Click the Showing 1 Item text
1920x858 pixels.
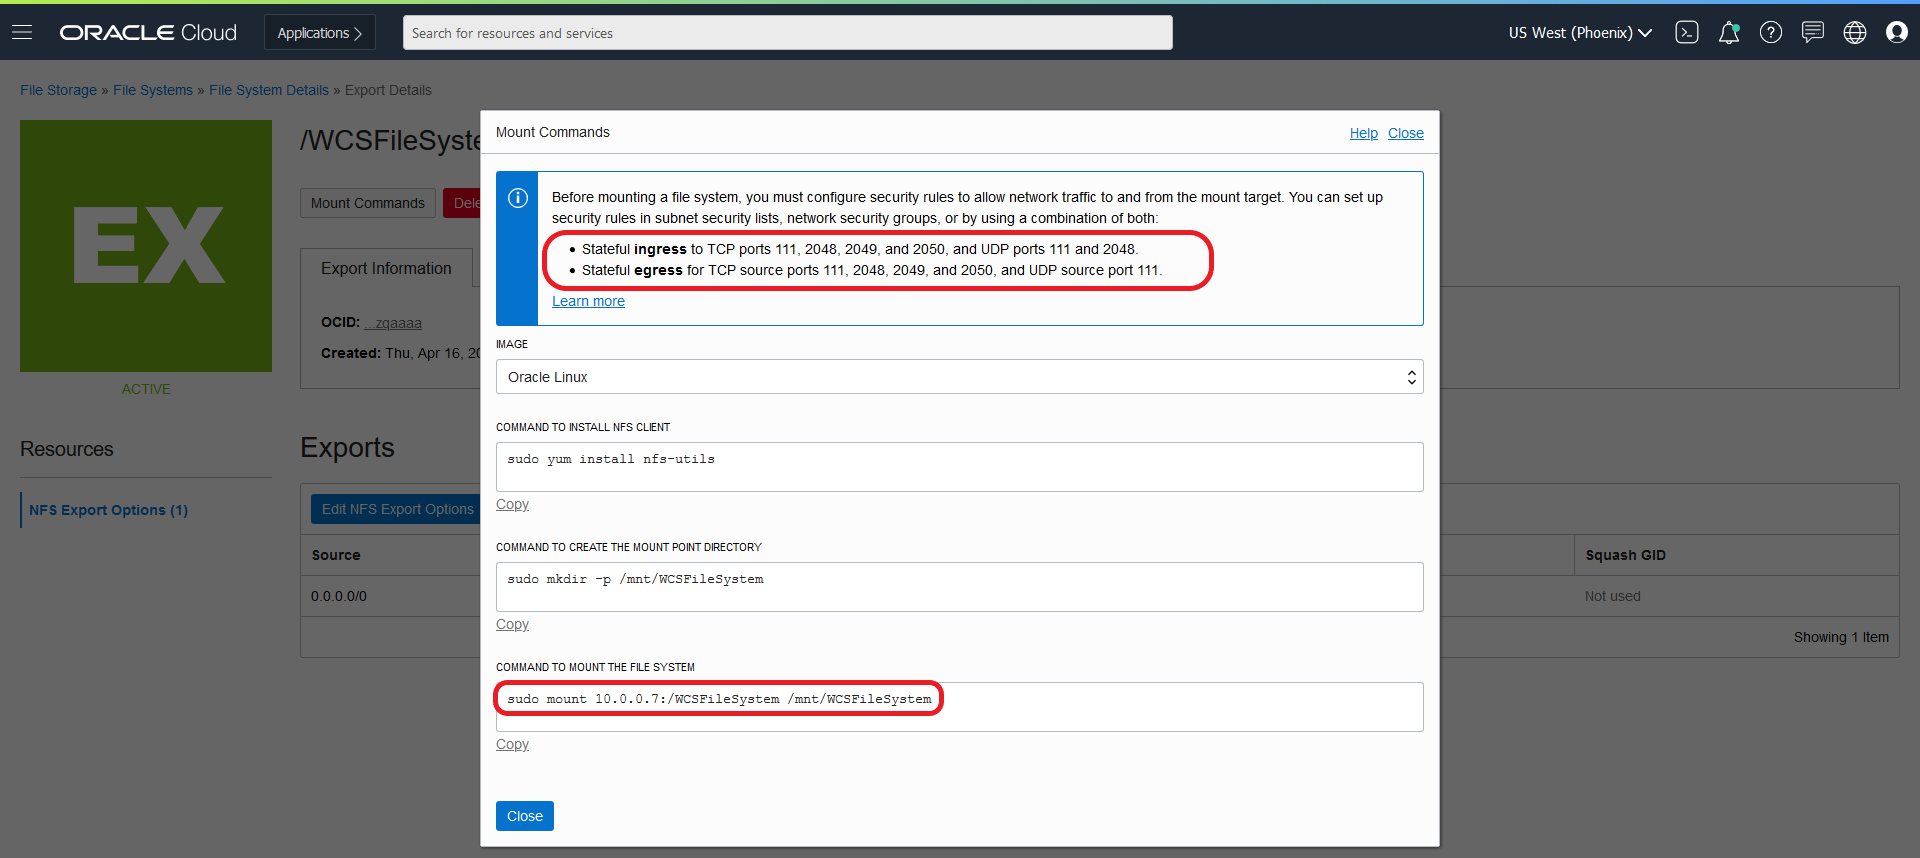tap(1841, 637)
